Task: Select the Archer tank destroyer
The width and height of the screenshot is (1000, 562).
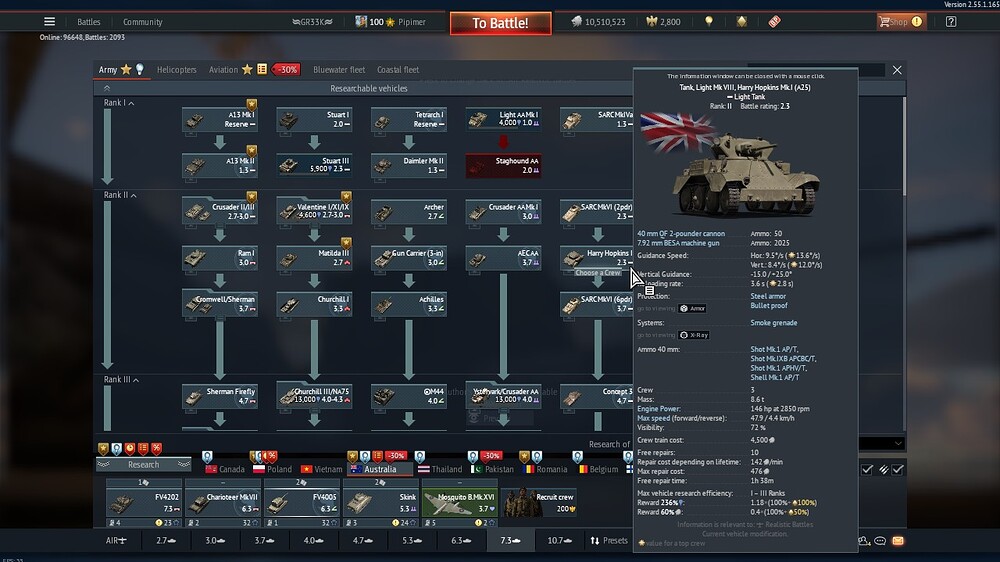Action: [409, 211]
